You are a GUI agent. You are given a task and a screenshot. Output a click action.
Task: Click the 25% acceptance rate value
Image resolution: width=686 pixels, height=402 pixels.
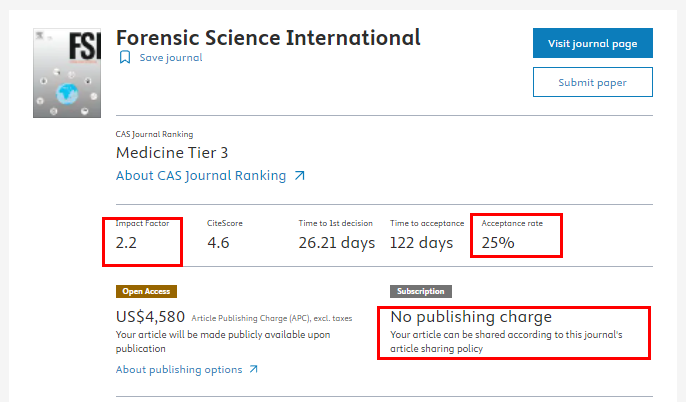point(498,243)
